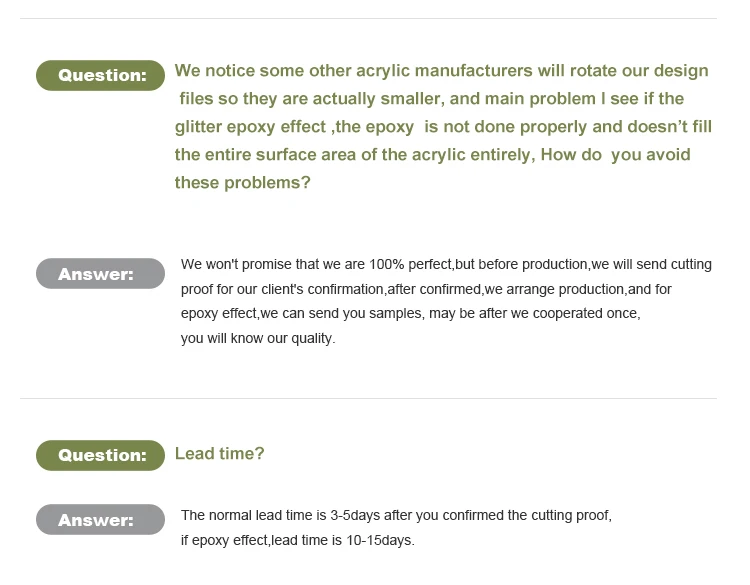This screenshot has width=750, height=585.
Task: Click the line starting 'files so they are actually smaller'
Action: click(431, 99)
